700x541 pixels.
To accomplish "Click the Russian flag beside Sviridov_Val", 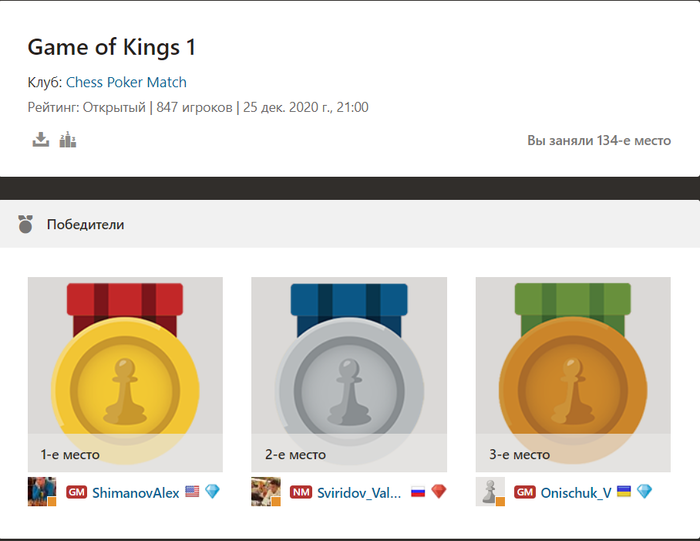I will point(418,491).
